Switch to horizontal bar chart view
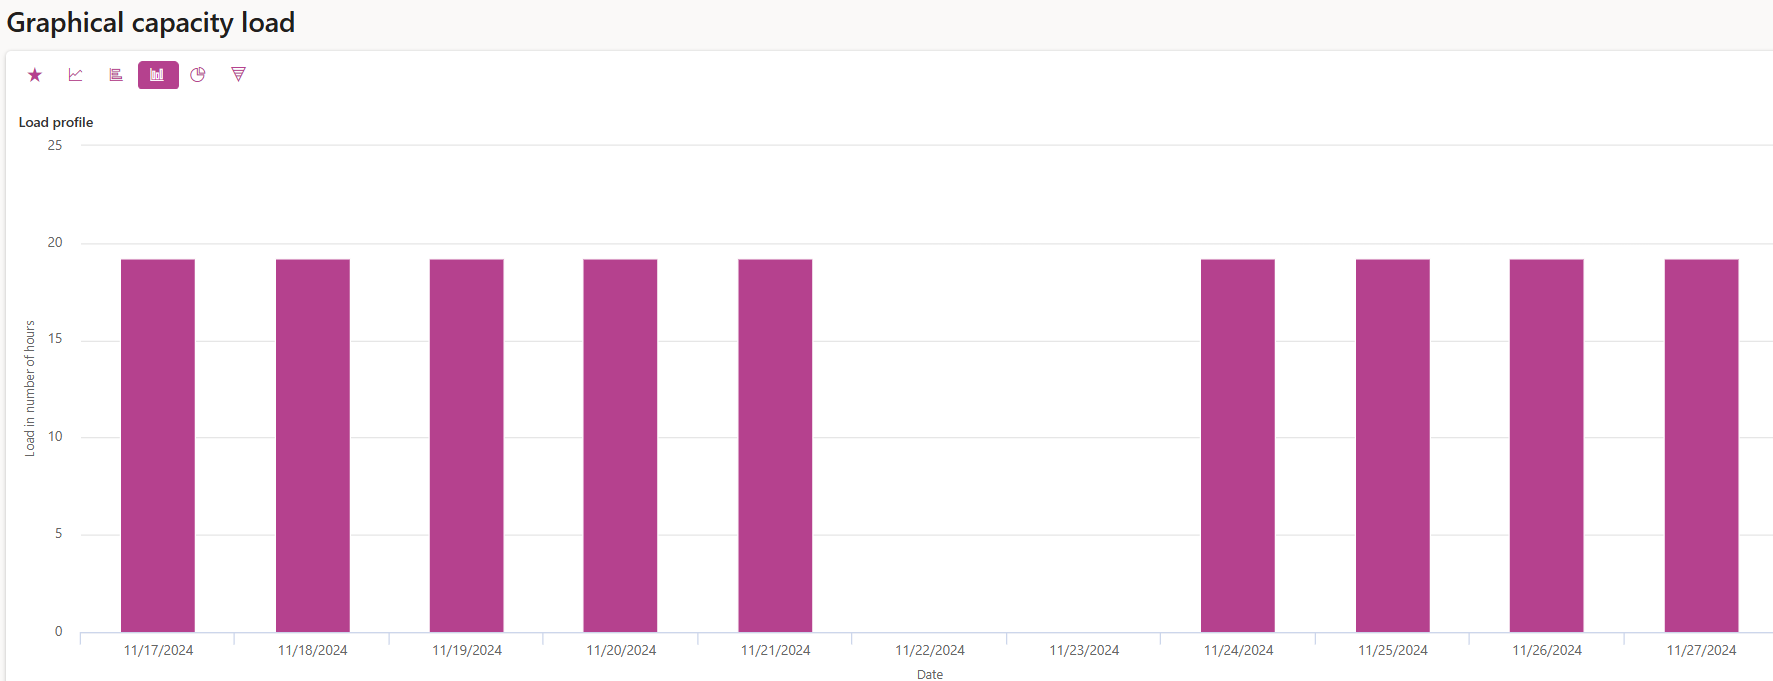 (116, 75)
